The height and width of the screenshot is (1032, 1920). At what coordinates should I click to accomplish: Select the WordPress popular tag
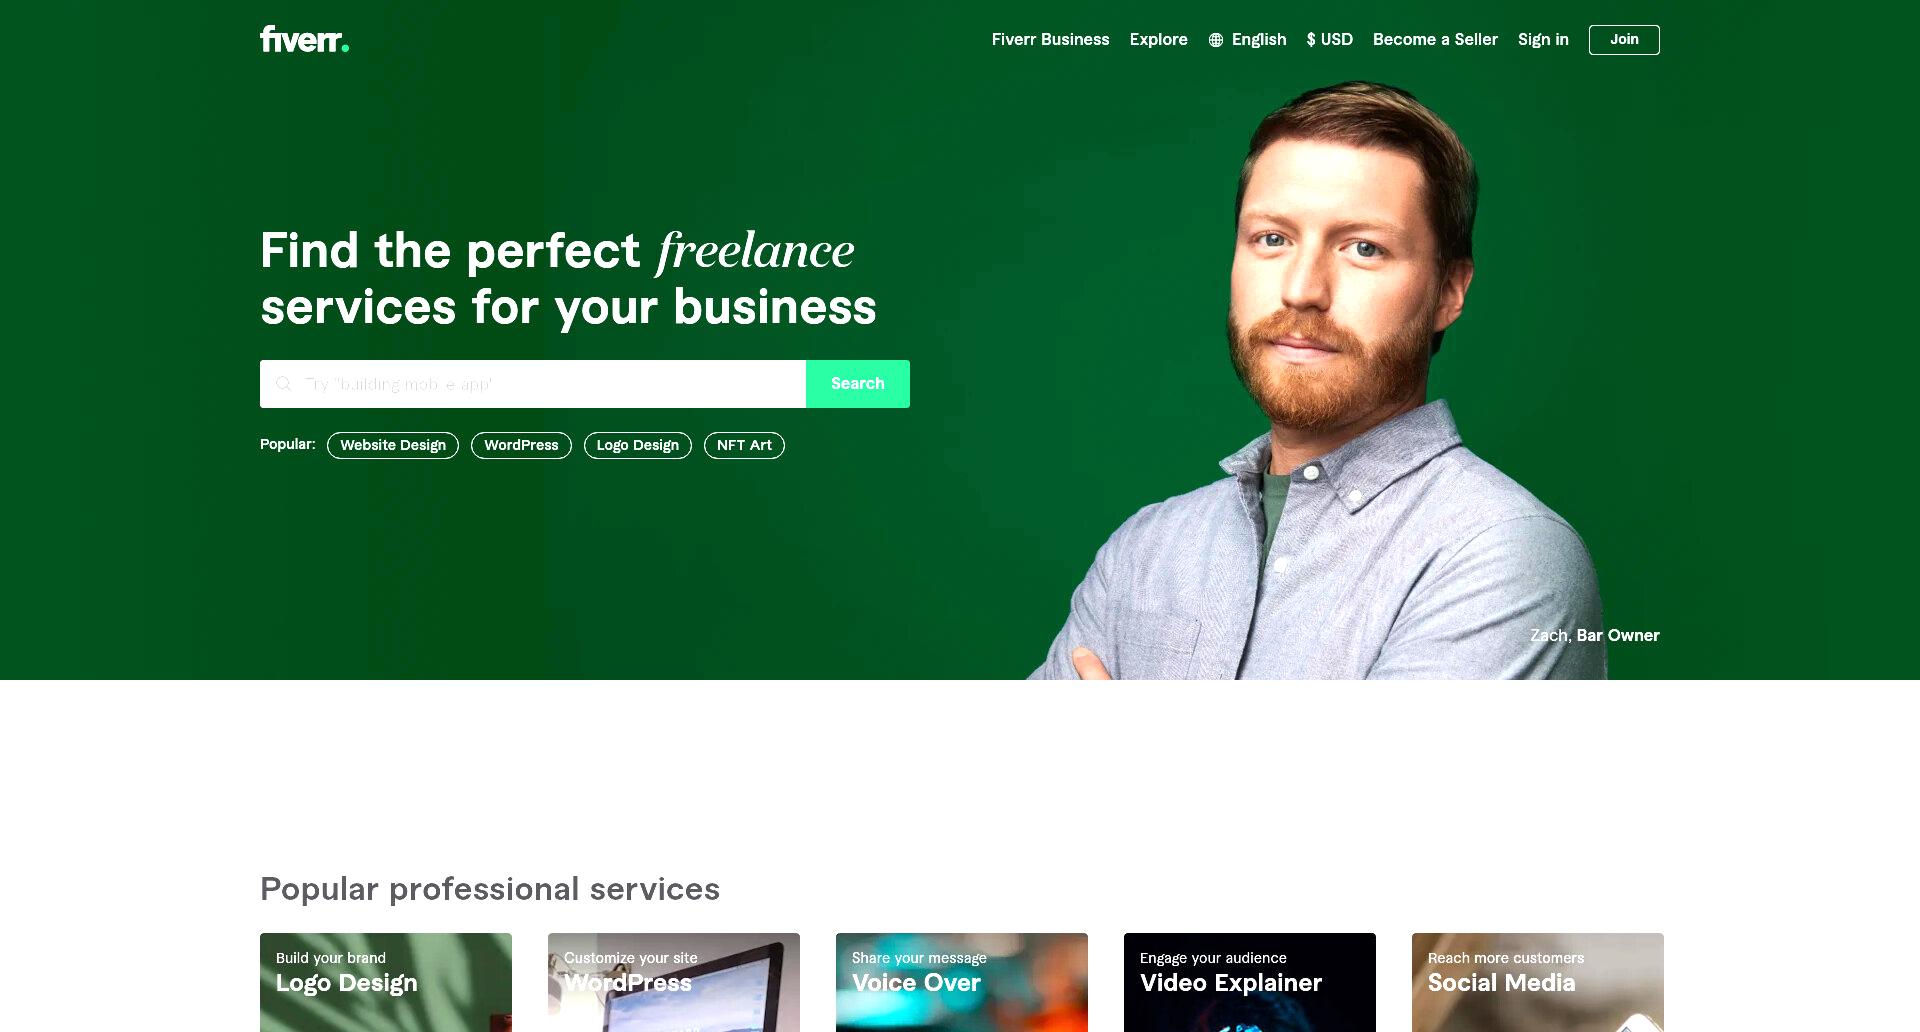(521, 445)
